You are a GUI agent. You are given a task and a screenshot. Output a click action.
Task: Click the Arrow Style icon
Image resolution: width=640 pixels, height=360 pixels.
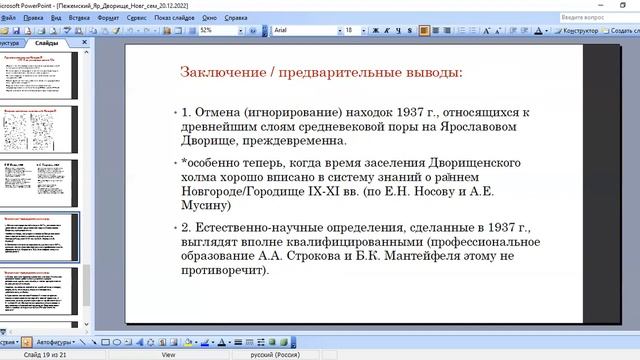pos(261,342)
